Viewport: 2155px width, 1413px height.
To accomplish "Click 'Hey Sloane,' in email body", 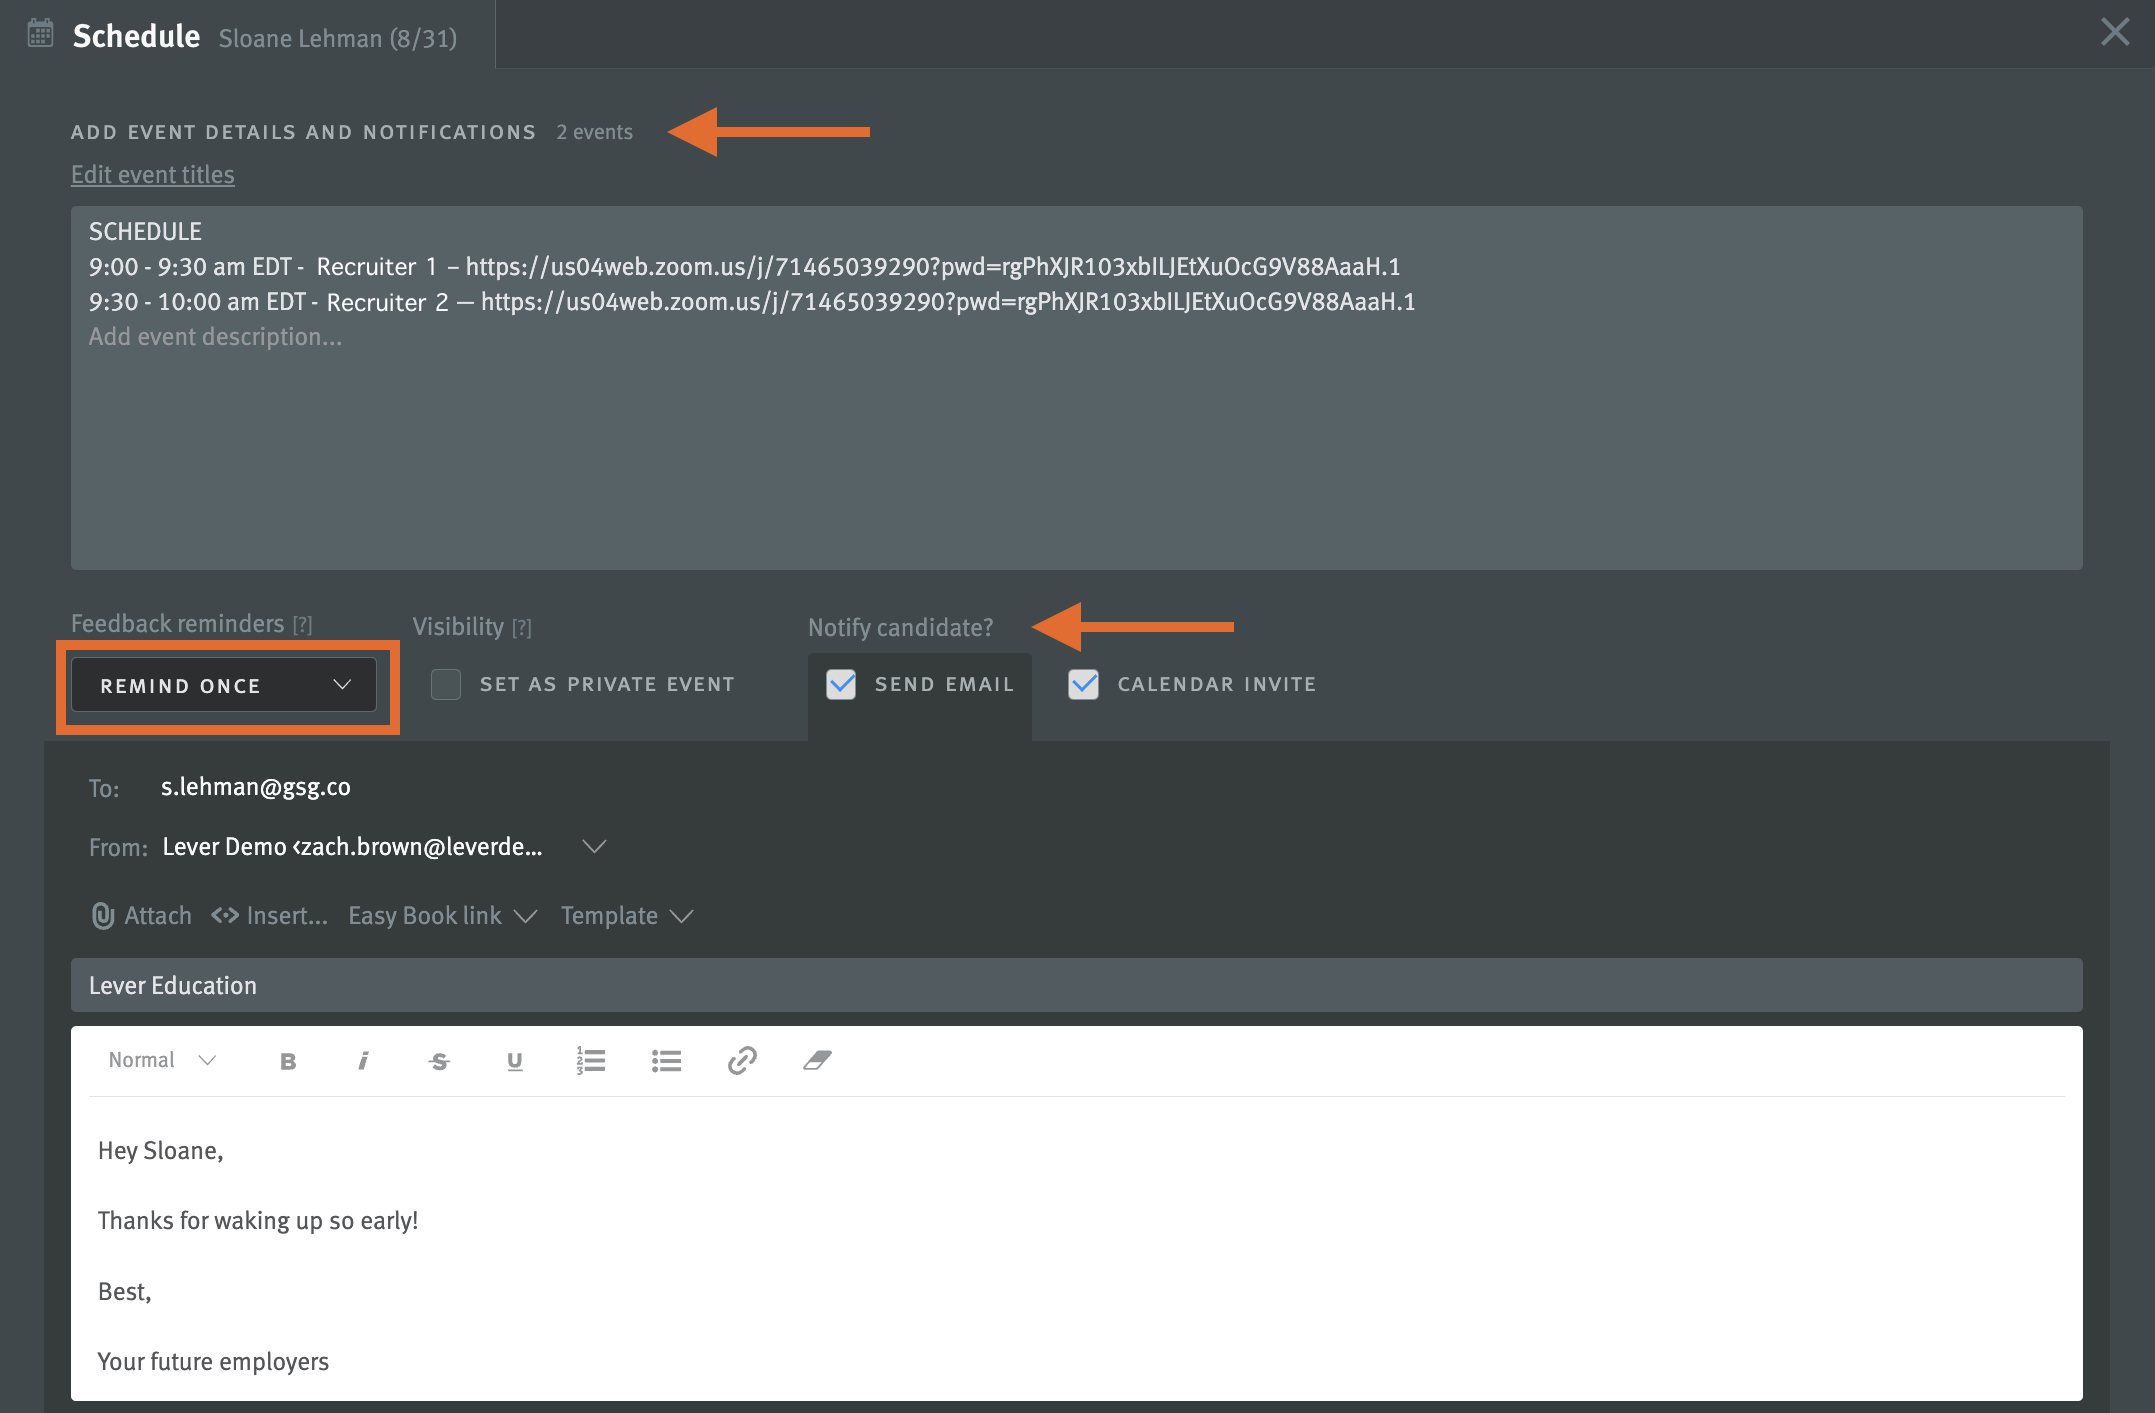I will 161,1151.
